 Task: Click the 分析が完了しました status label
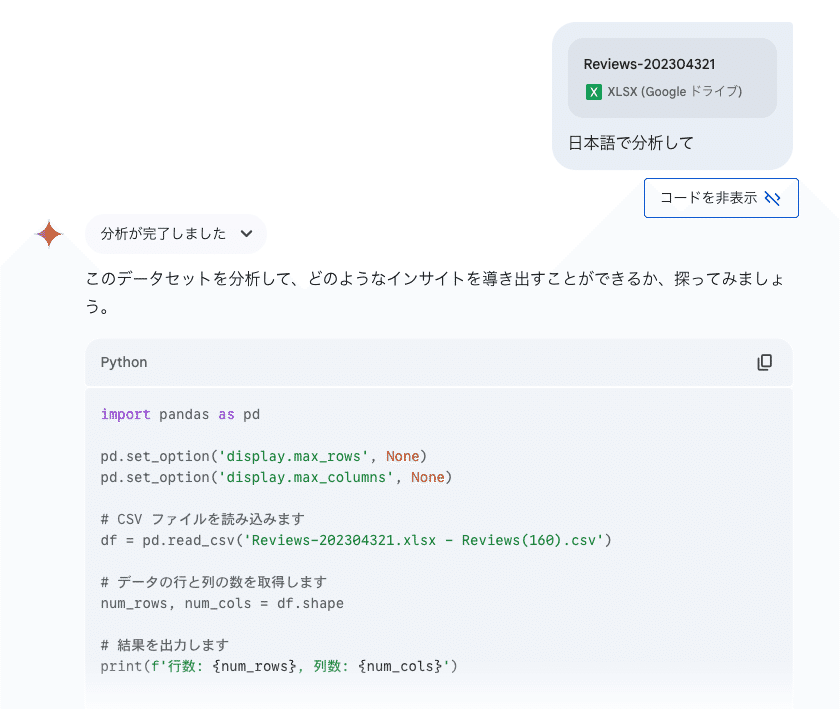click(x=163, y=234)
